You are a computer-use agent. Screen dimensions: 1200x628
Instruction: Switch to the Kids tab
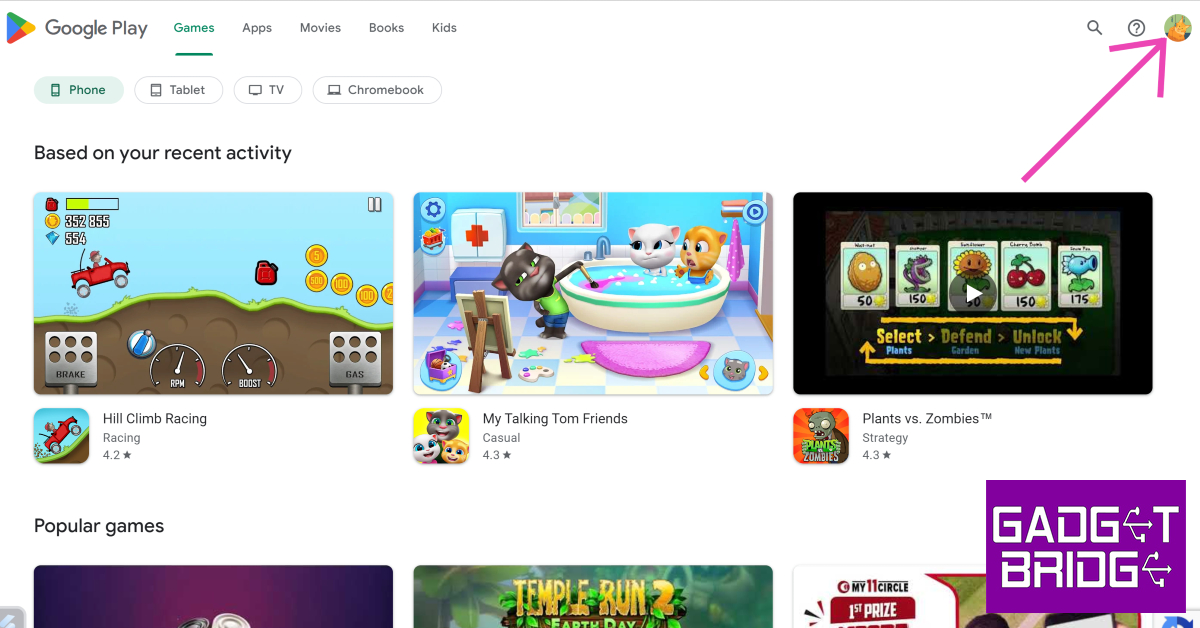[444, 28]
